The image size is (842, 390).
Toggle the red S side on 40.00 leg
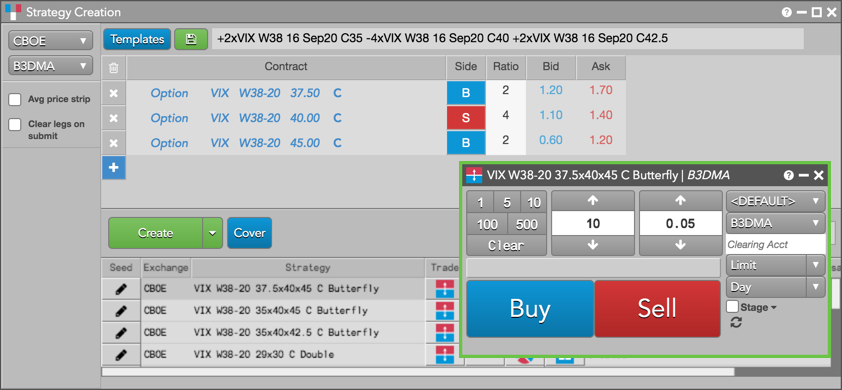click(466, 118)
